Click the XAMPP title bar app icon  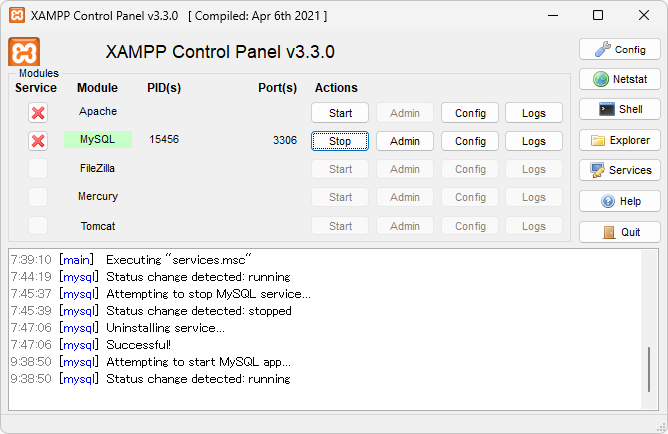[x=16, y=16]
